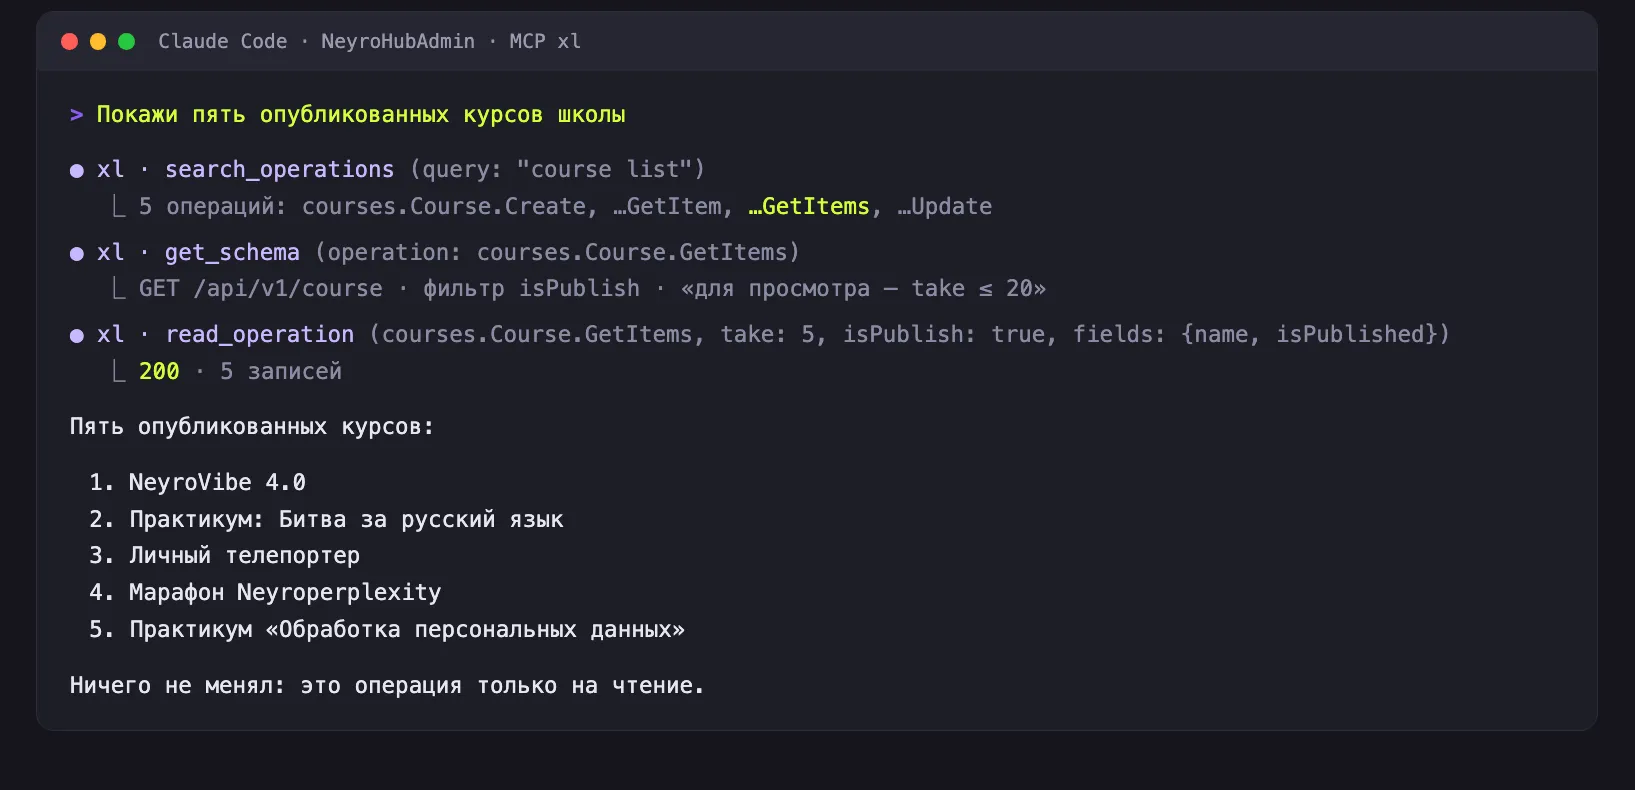Image resolution: width=1635 pixels, height=790 pixels.
Task: Select the search_operations tool name
Action: coord(280,170)
